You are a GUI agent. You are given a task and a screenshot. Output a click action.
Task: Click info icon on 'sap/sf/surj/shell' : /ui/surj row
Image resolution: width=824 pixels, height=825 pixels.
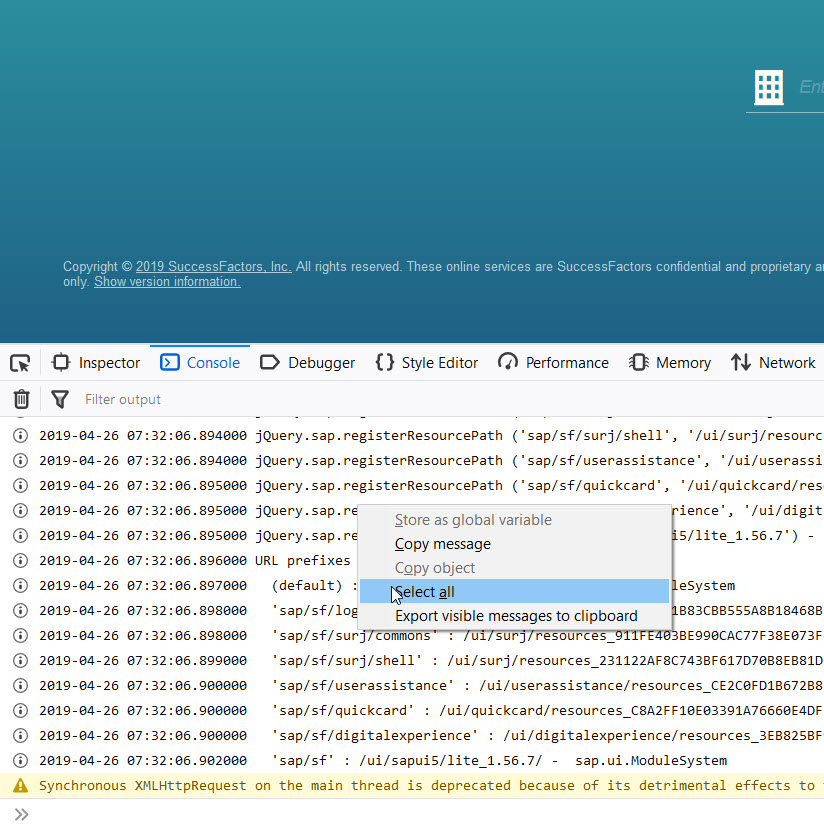point(21,661)
